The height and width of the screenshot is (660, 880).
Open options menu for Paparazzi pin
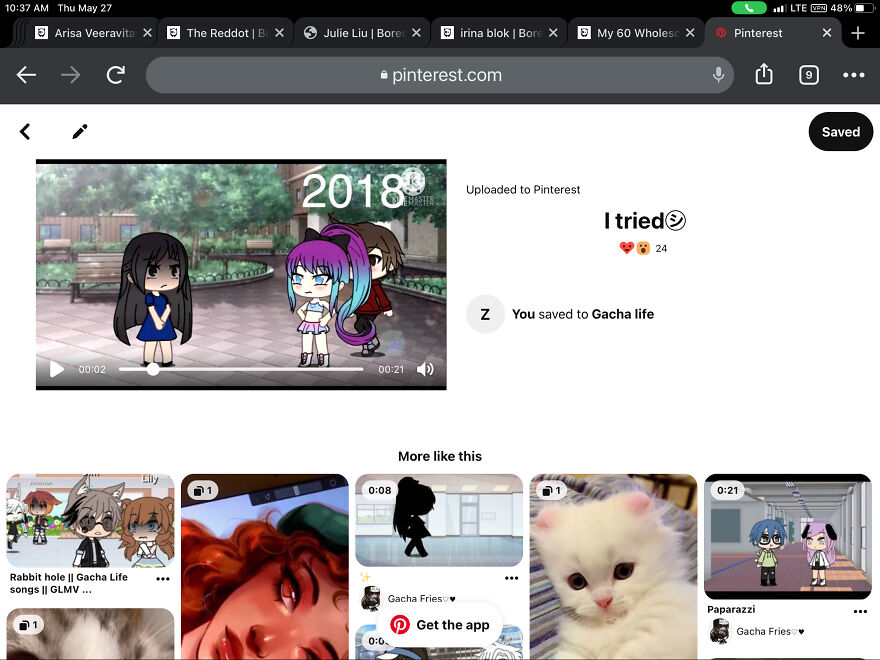click(x=859, y=611)
